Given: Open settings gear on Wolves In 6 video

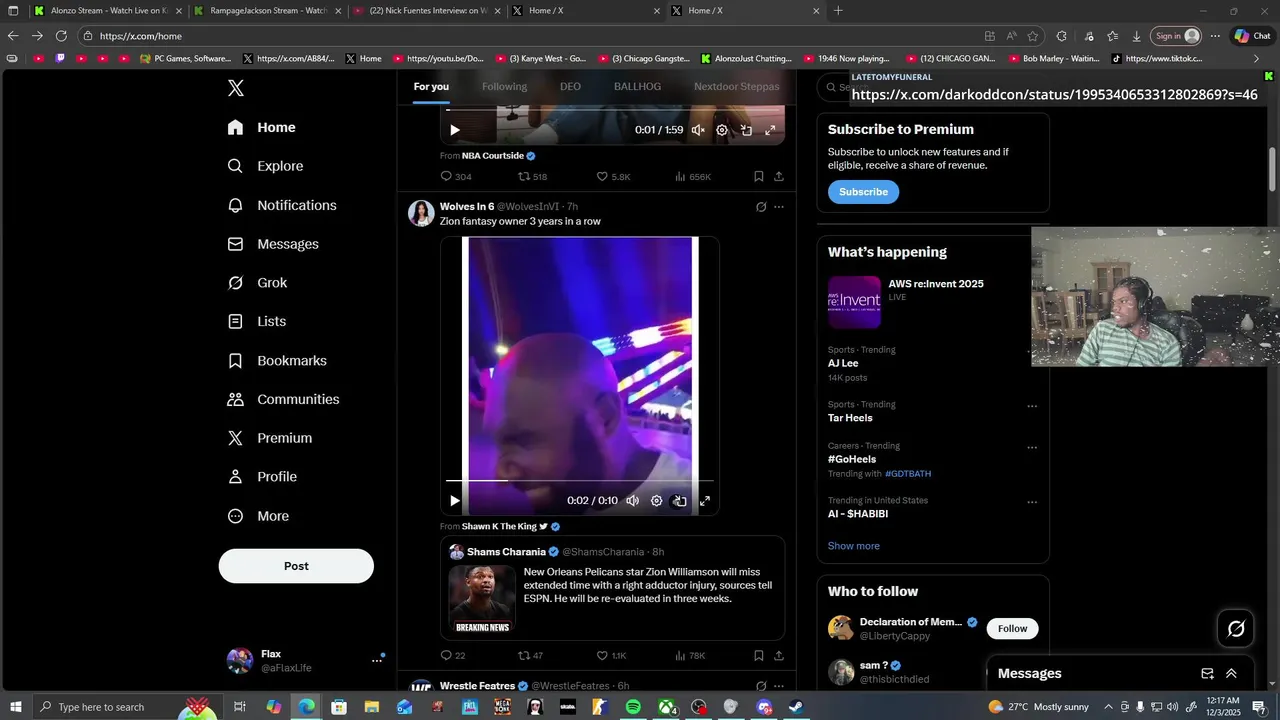Looking at the screenshot, I should [x=656, y=501].
